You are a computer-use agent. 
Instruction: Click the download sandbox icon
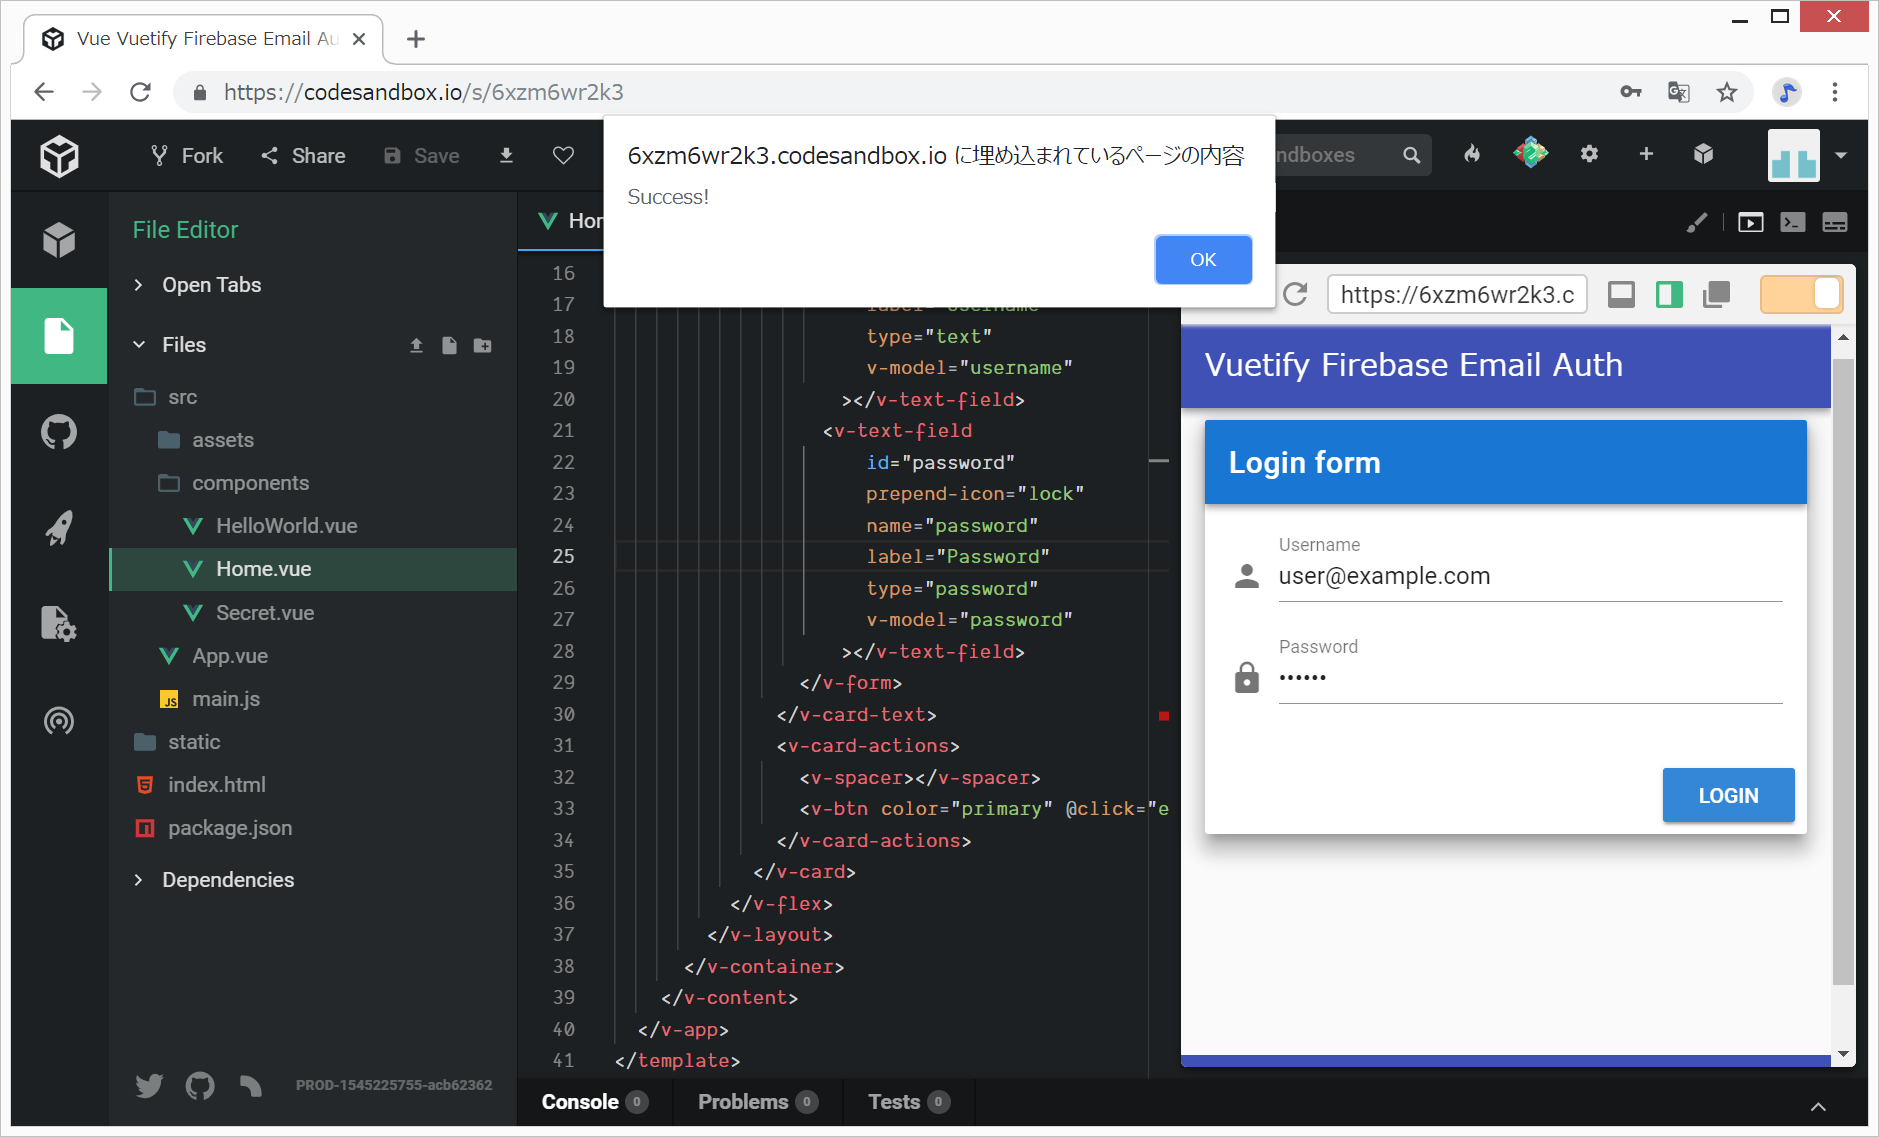coord(506,156)
